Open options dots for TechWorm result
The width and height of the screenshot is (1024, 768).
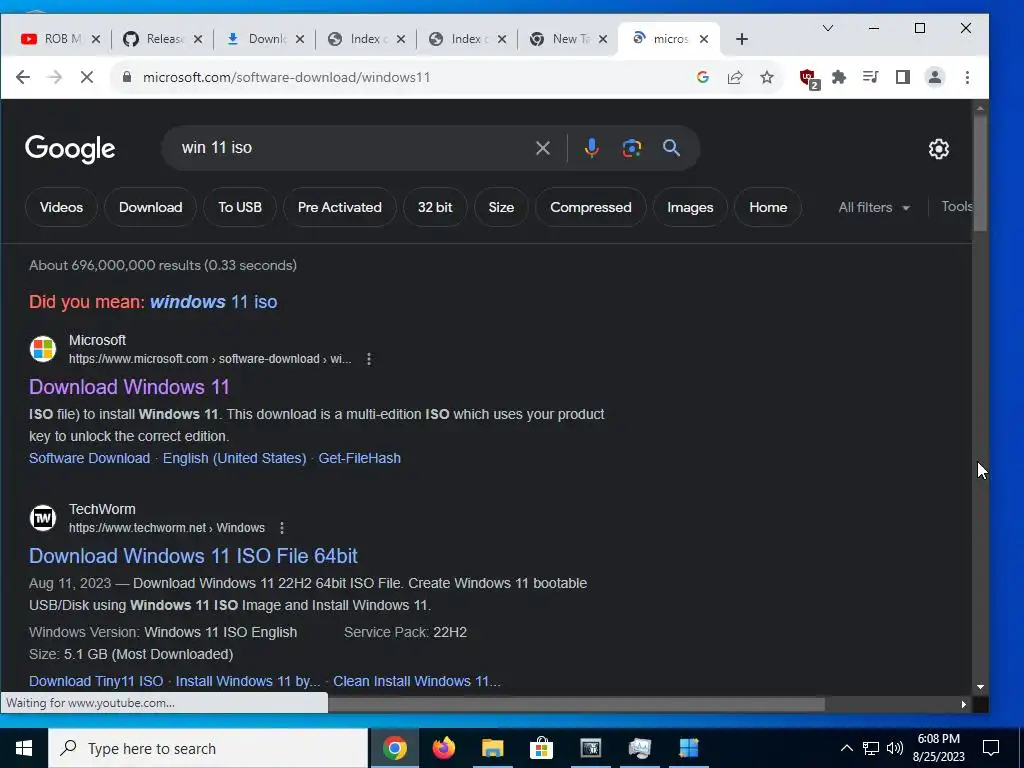pos(281,528)
